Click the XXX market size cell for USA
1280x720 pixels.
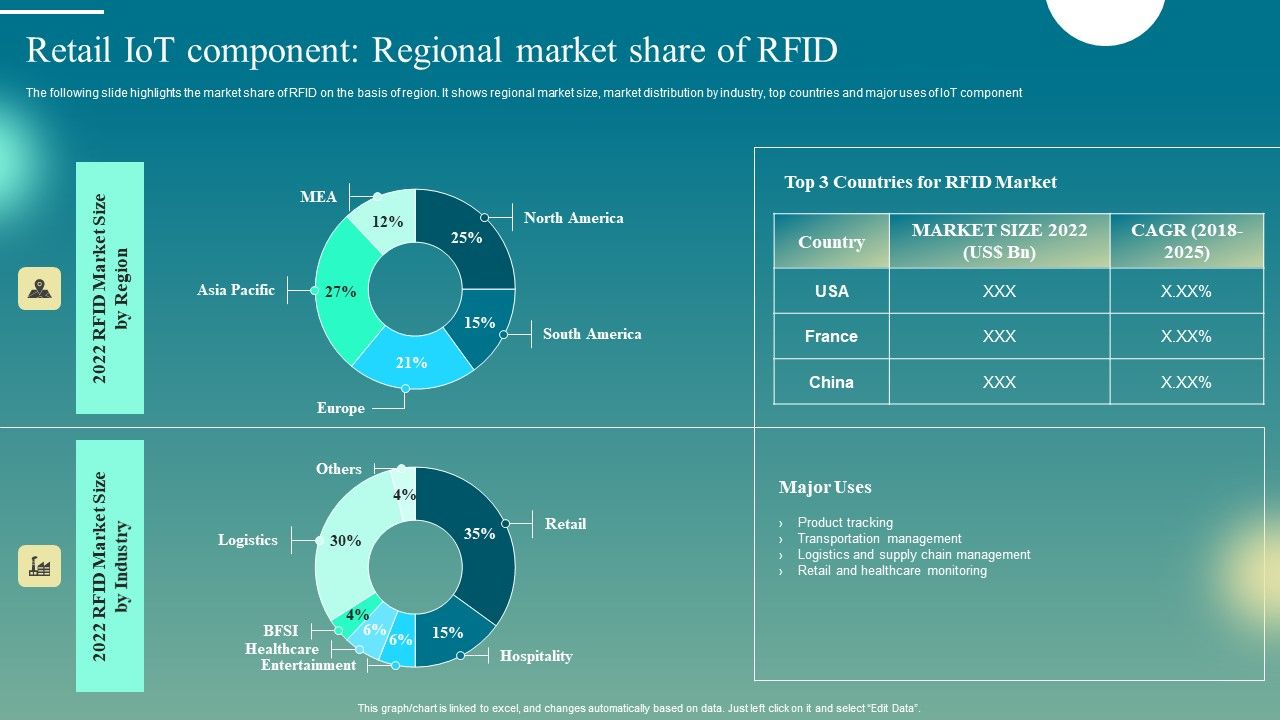tap(999, 291)
